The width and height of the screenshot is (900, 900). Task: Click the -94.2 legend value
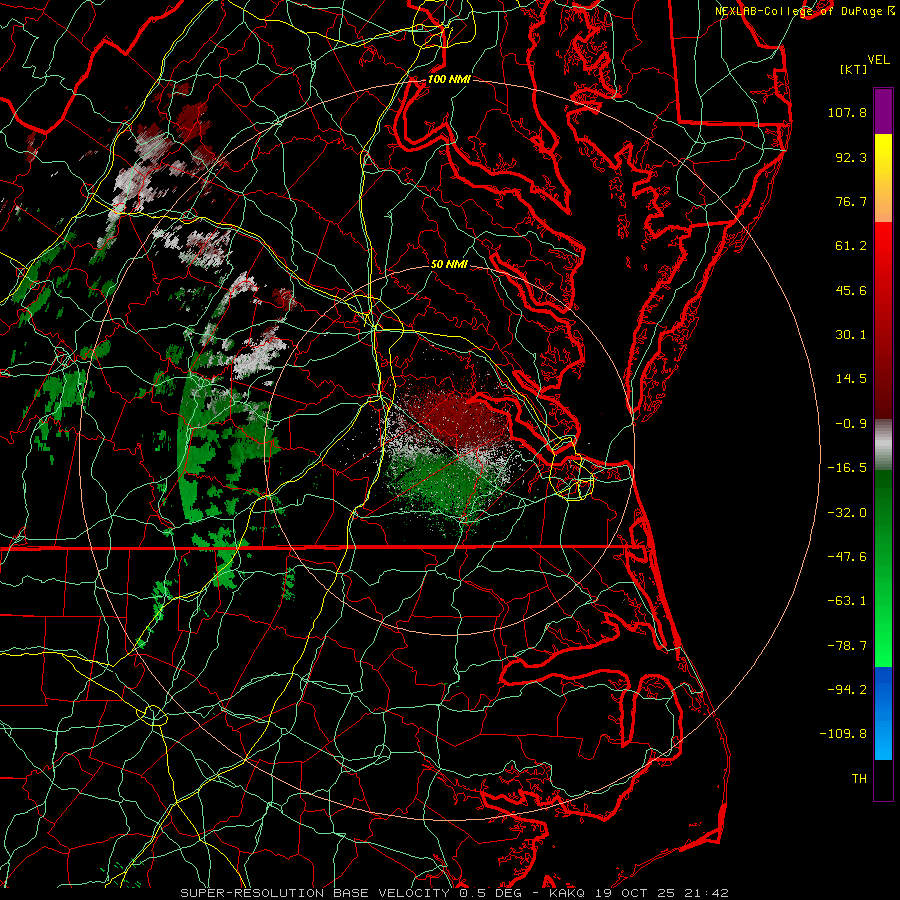point(847,690)
